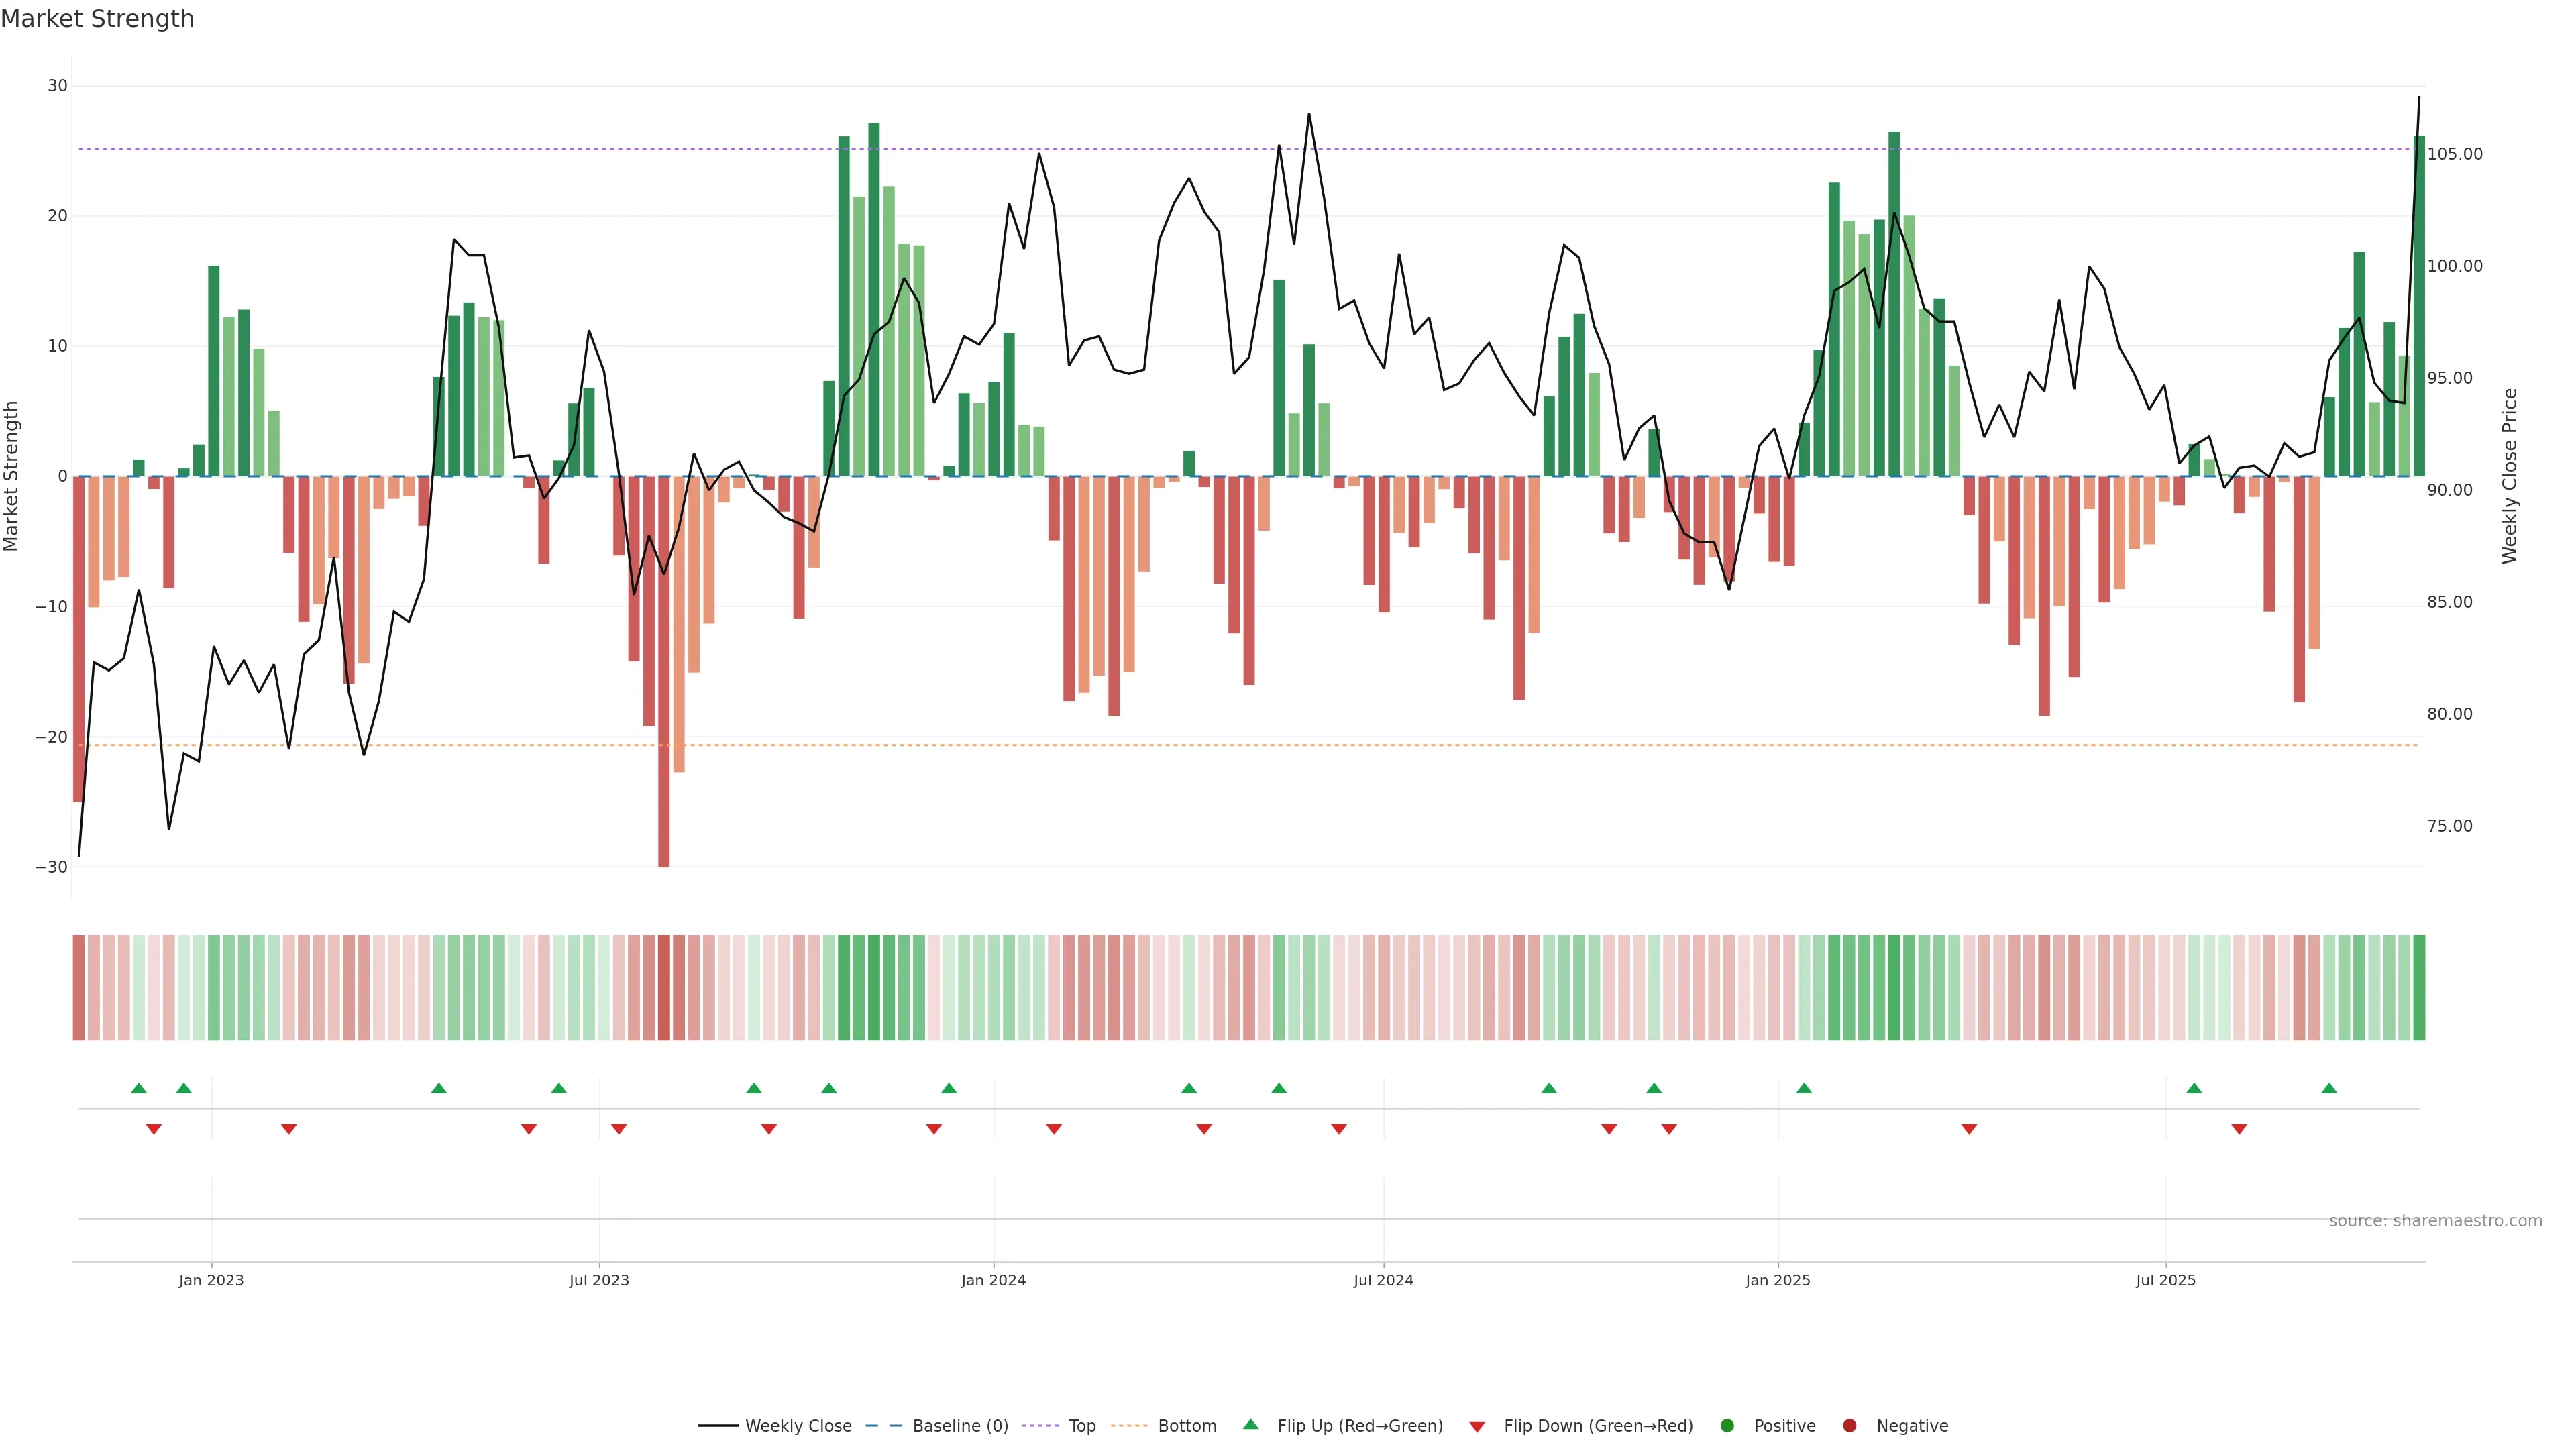The height and width of the screenshot is (1449, 2576).
Task: Click the Market Strength chart title
Action: (97, 19)
